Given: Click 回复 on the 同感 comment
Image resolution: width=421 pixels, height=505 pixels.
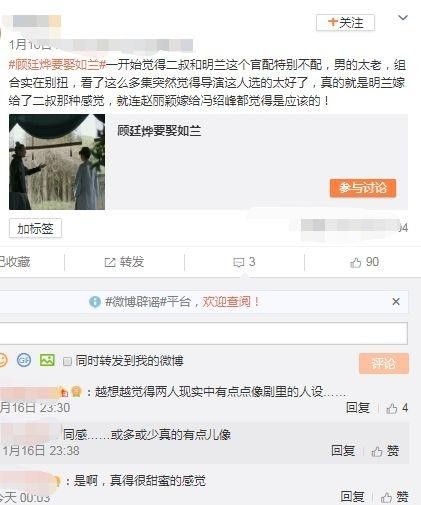Looking at the screenshot, I should coord(343,451).
